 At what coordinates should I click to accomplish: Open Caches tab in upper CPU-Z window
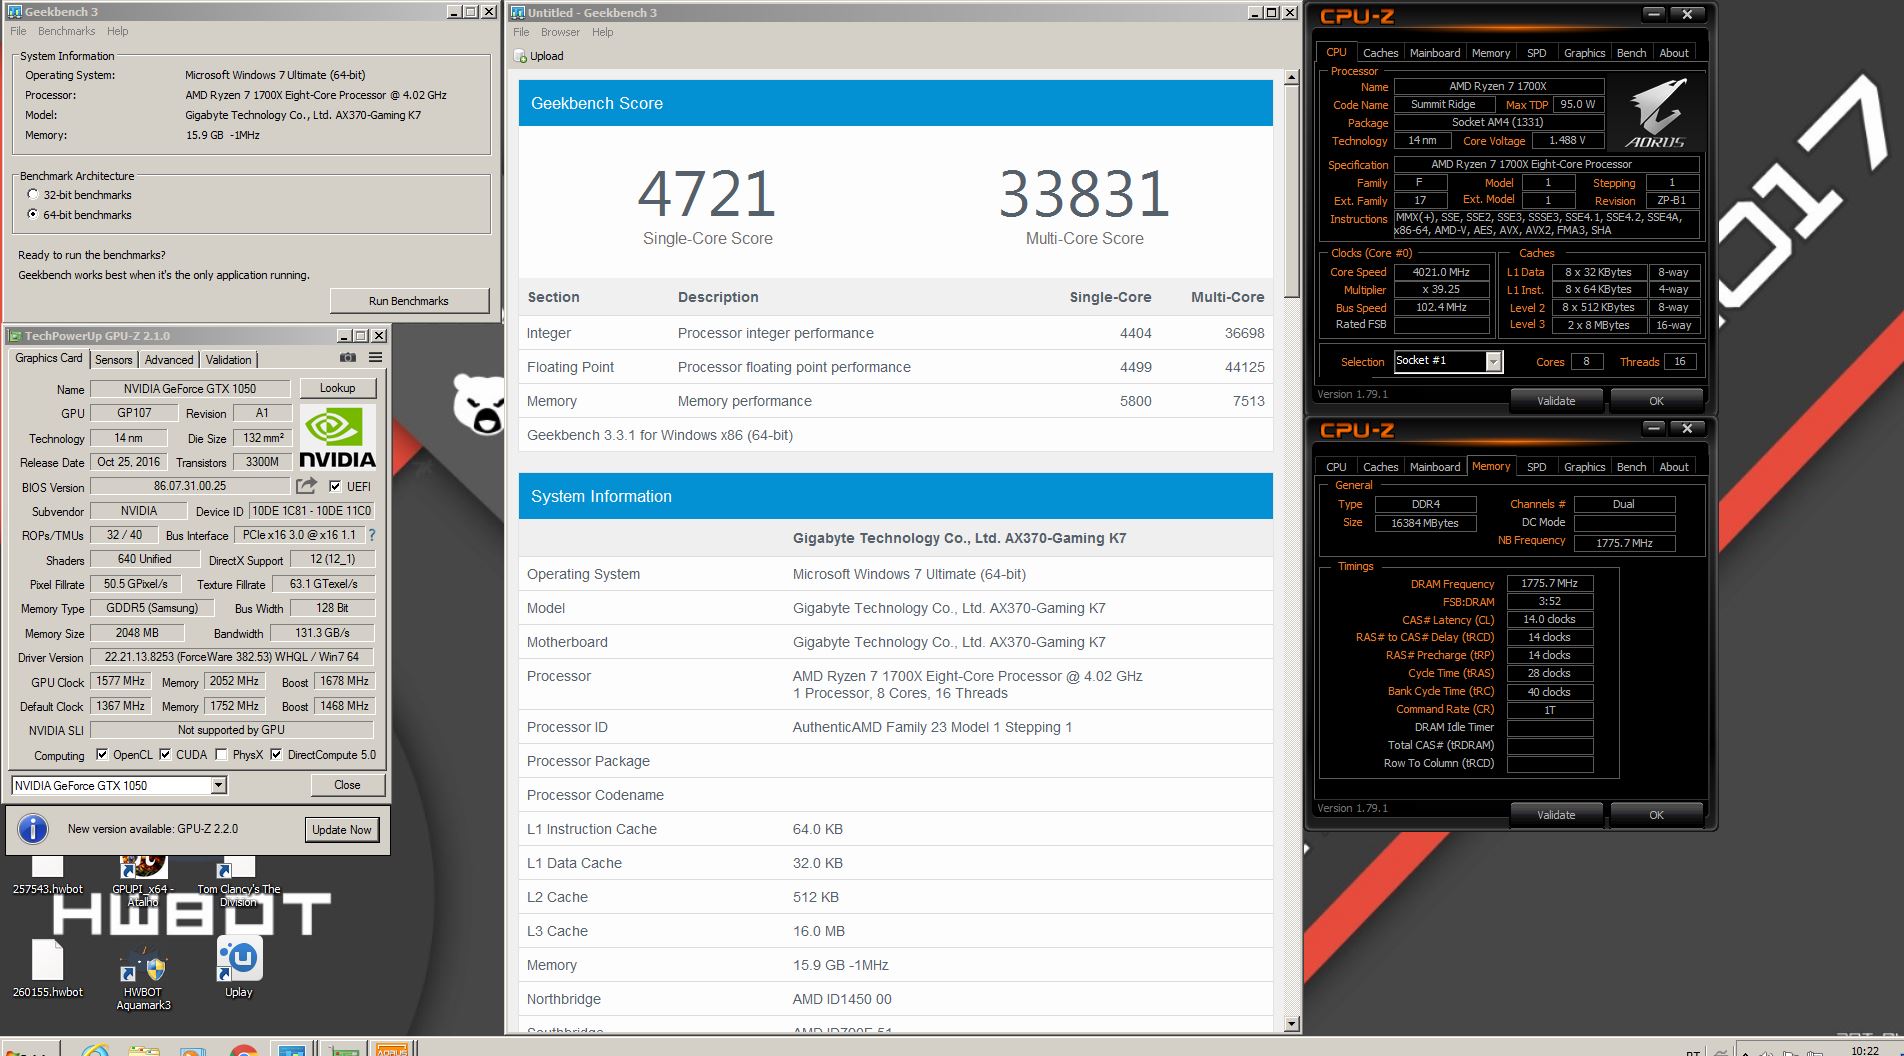(x=1380, y=53)
